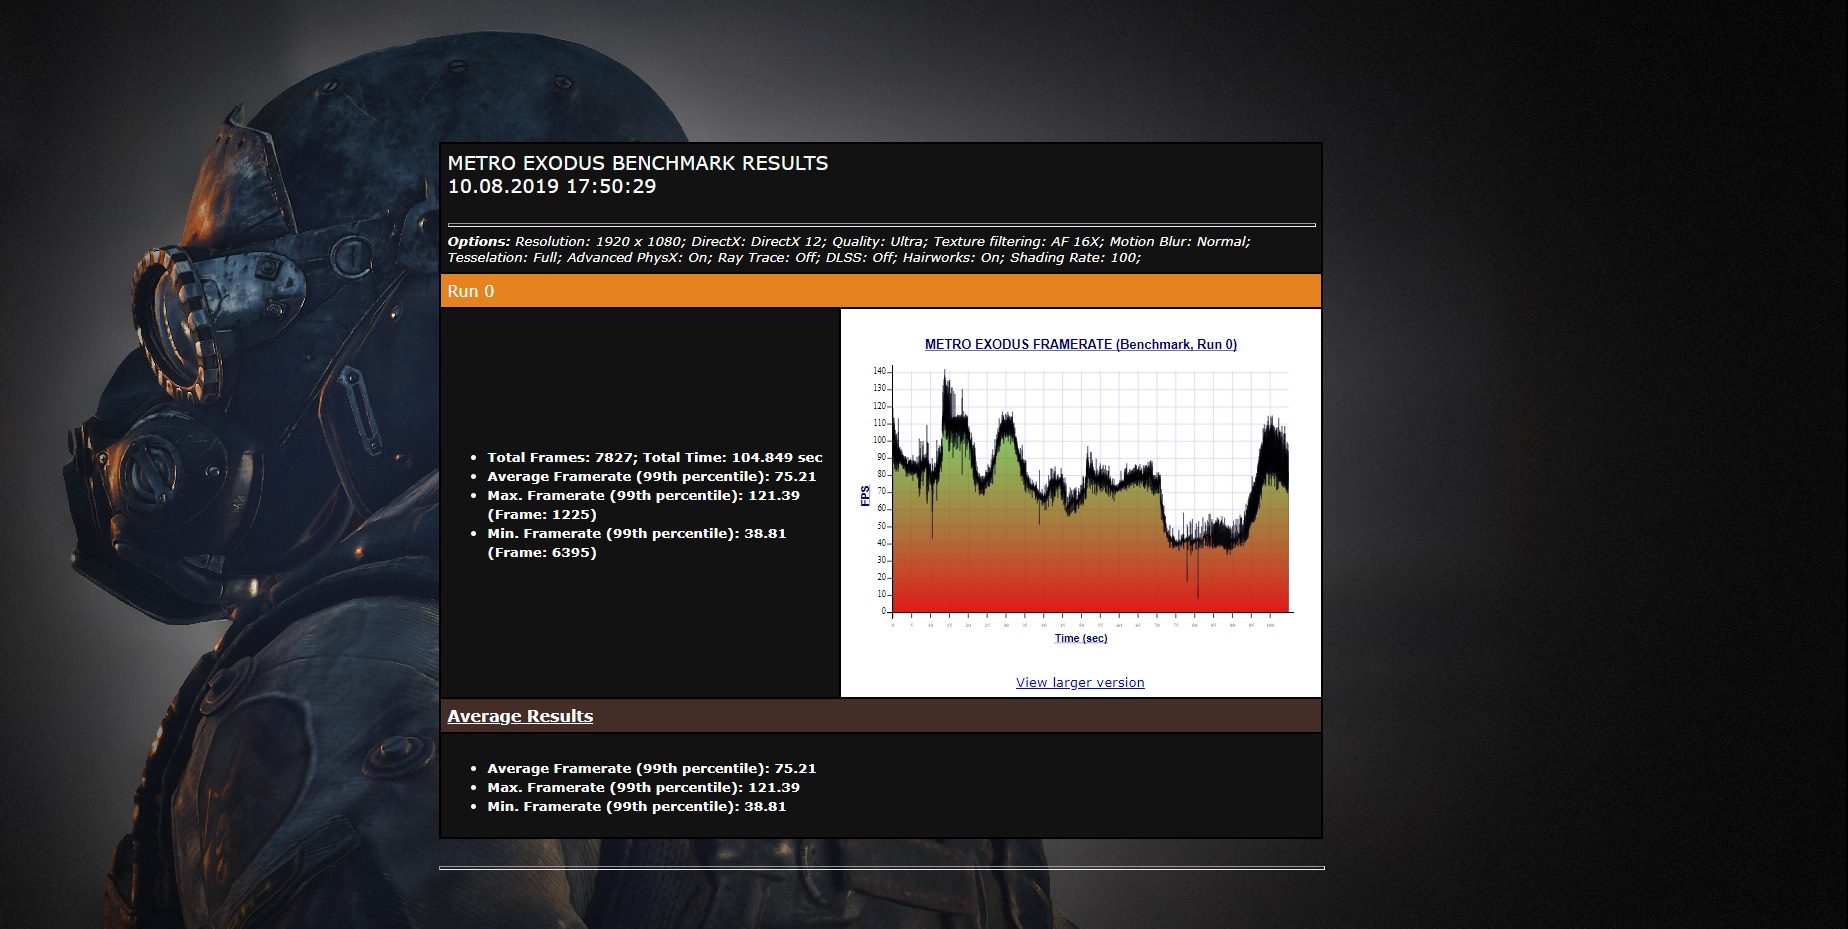
Task: Click the timestamp "10.08.2019 17:50:29"
Action: (x=552, y=186)
